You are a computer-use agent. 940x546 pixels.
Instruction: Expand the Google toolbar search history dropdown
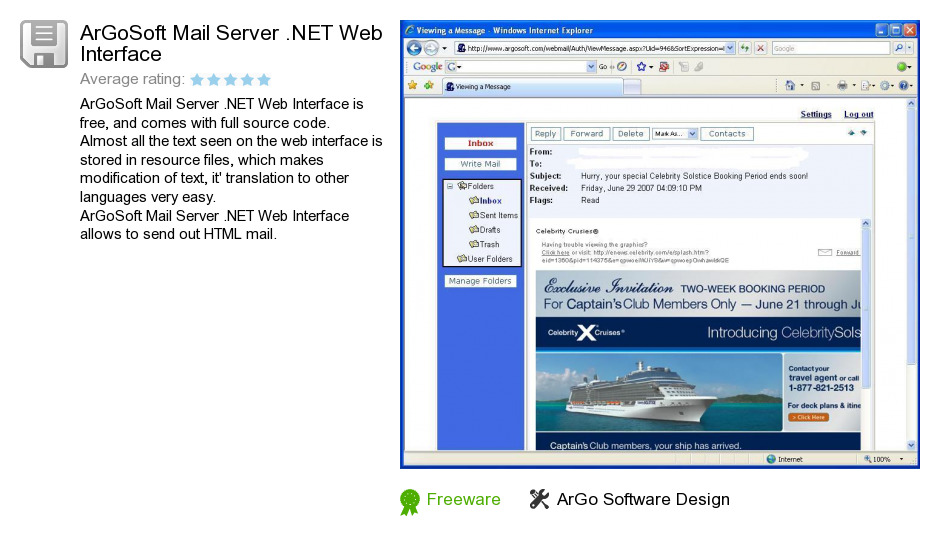[x=591, y=67]
